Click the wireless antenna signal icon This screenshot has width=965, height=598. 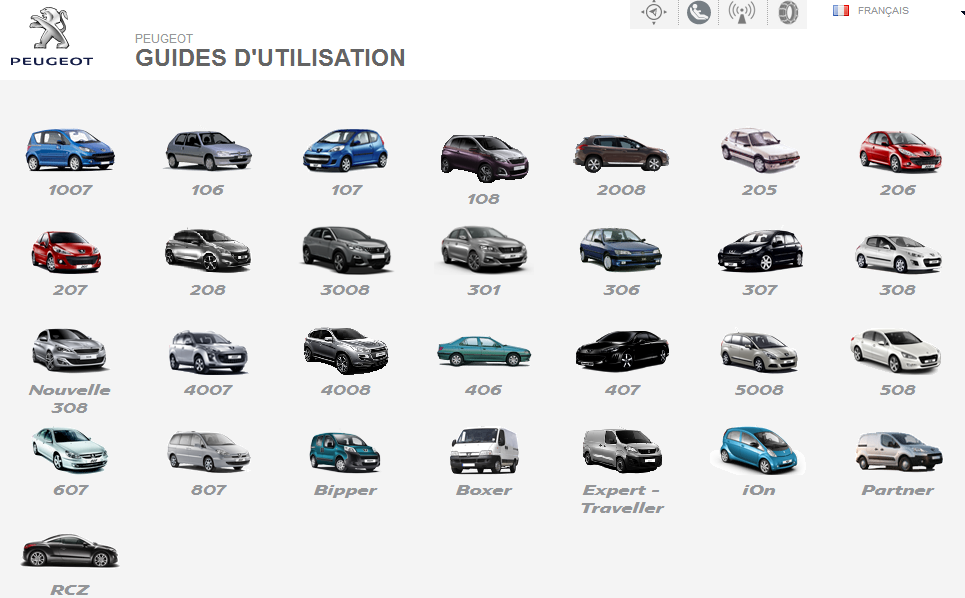click(742, 13)
